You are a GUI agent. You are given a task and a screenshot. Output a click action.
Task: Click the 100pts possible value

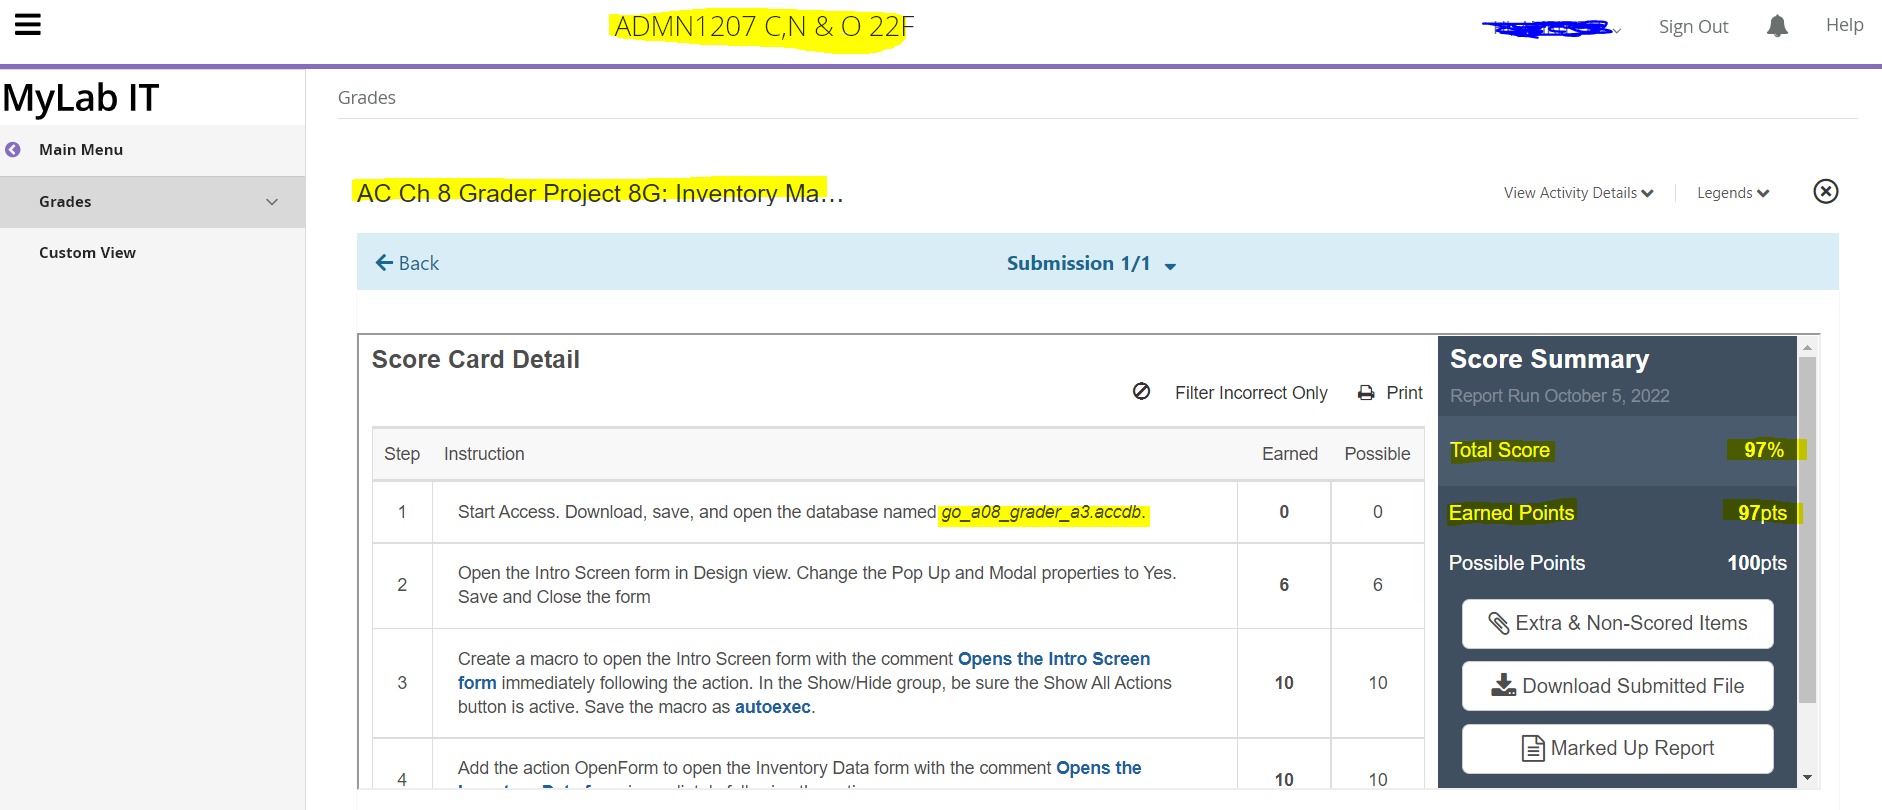[x=1757, y=563]
